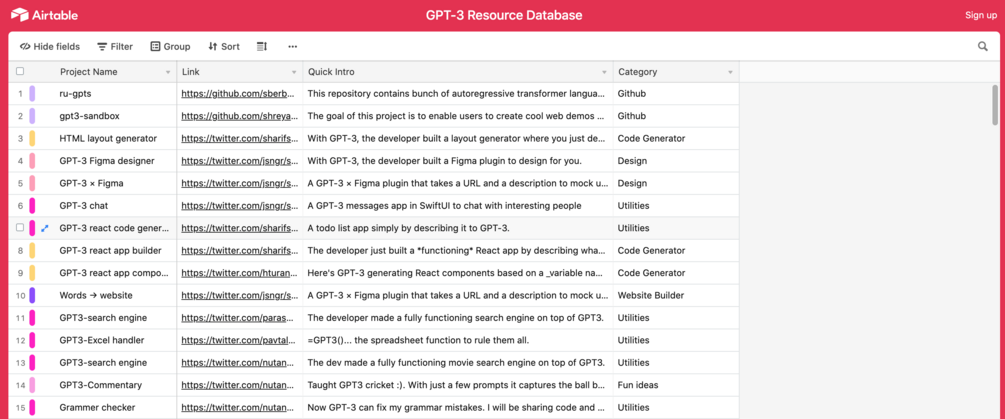Open the Group option
Viewport: 1005px width, 419px height.
coord(170,46)
